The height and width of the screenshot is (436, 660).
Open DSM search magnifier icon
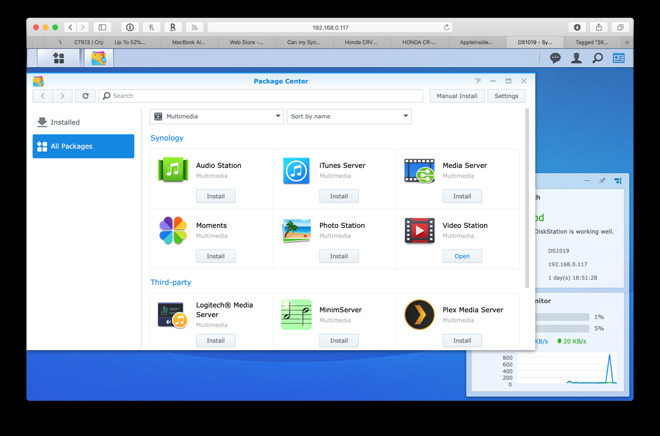tap(597, 58)
